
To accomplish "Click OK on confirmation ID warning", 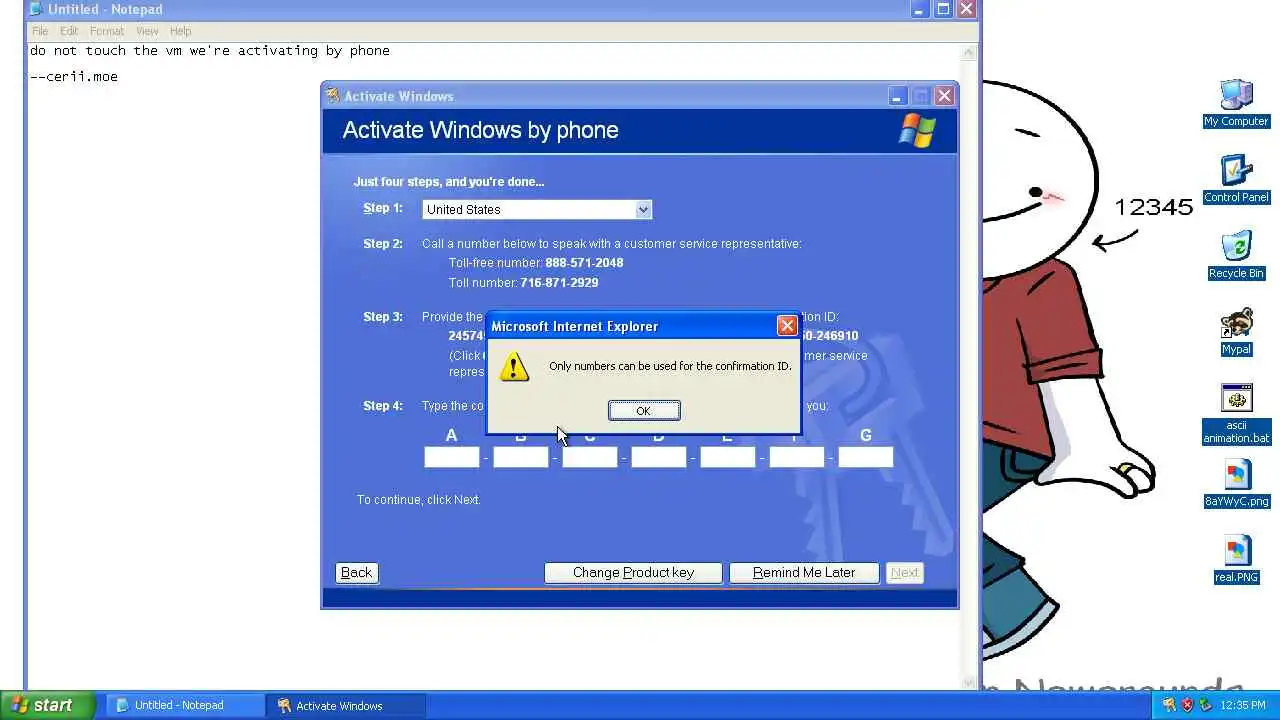I will [x=644, y=411].
